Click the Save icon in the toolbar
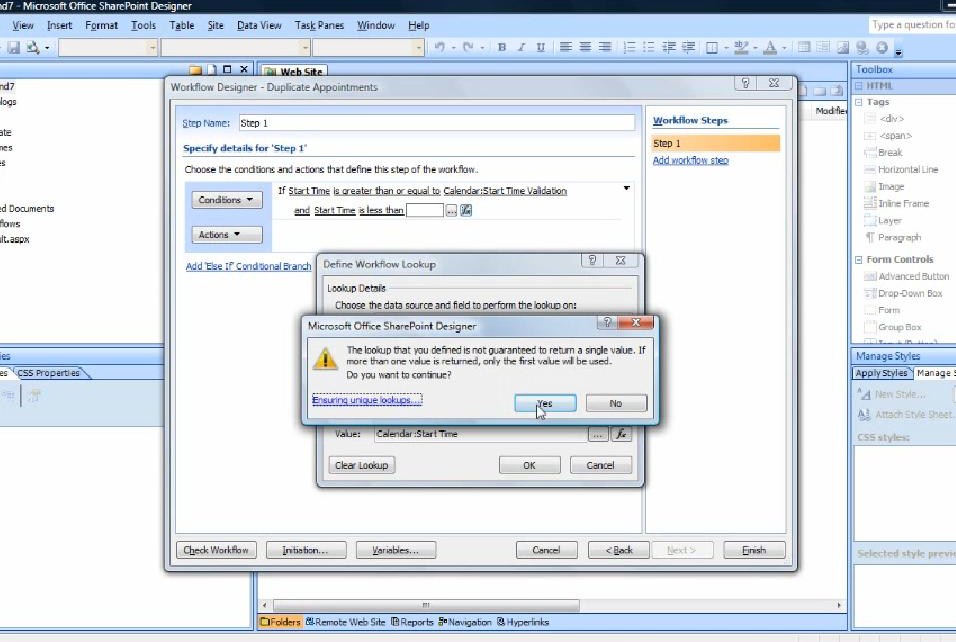Image resolution: width=956 pixels, height=642 pixels. (13, 48)
